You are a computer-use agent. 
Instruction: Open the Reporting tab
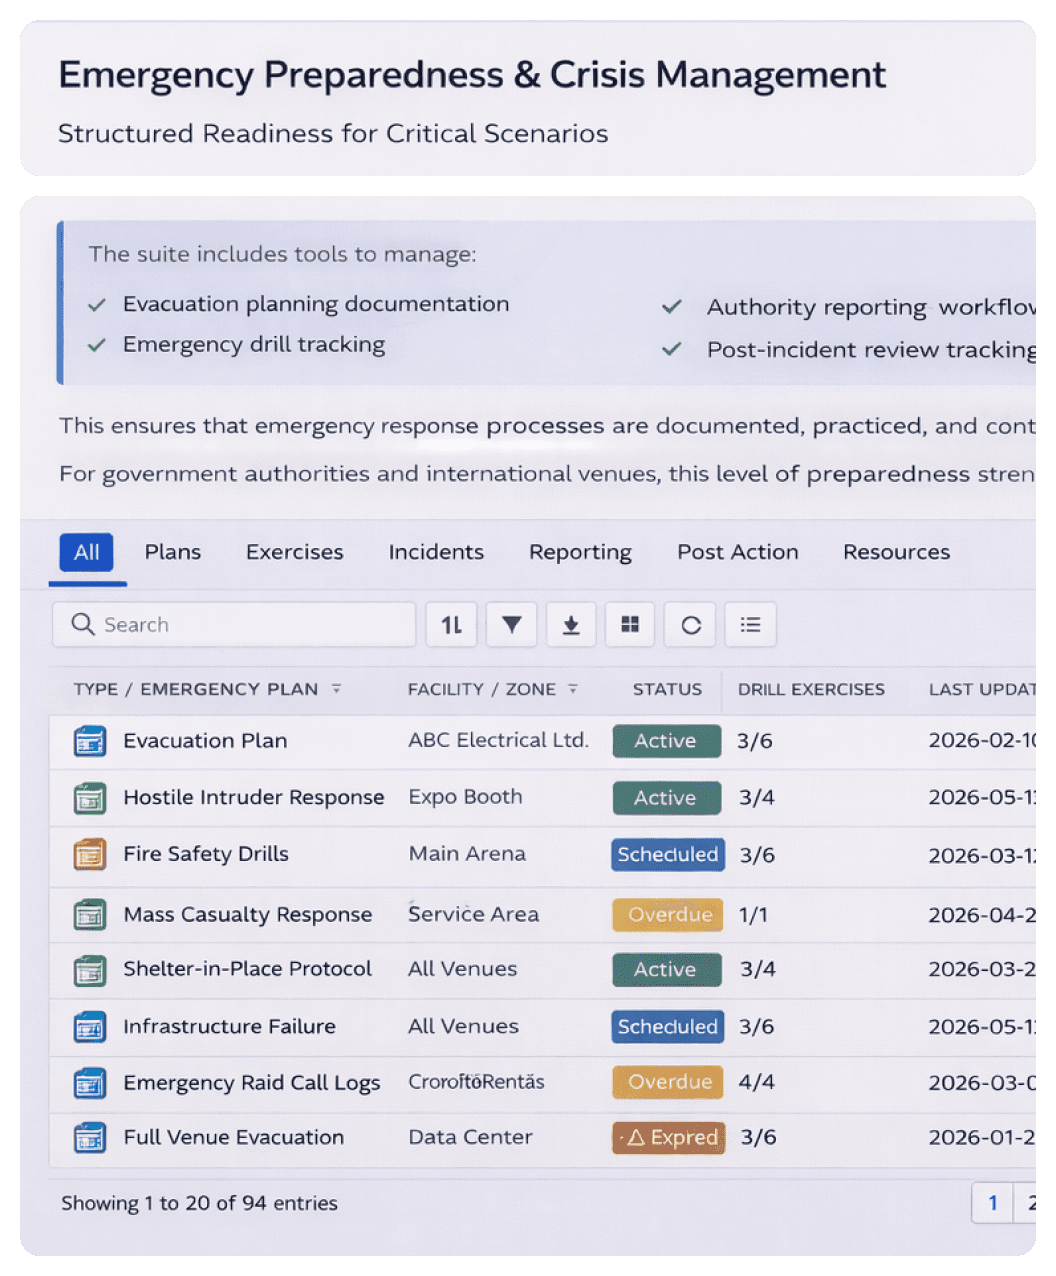pos(580,552)
